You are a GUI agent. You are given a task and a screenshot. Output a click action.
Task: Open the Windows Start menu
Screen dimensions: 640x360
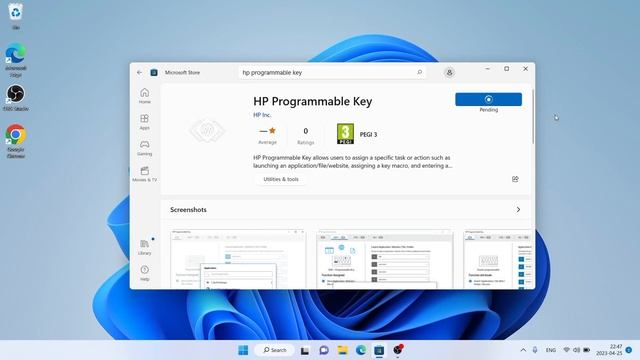(243, 350)
